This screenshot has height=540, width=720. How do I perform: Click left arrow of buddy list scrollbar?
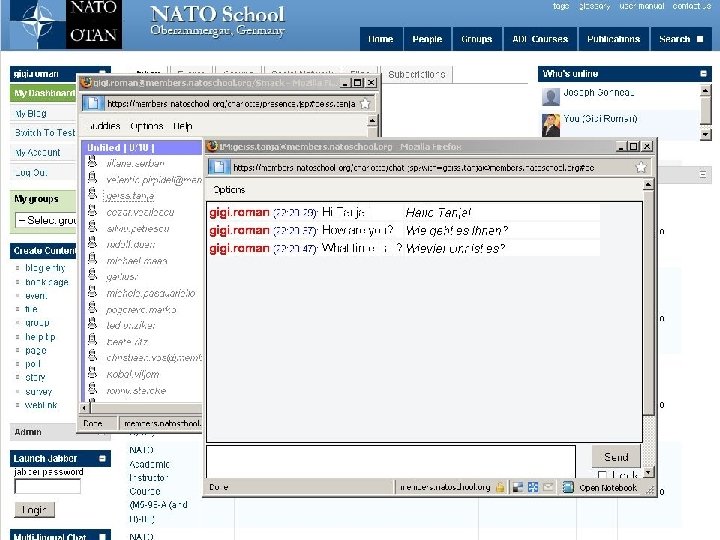84,408
